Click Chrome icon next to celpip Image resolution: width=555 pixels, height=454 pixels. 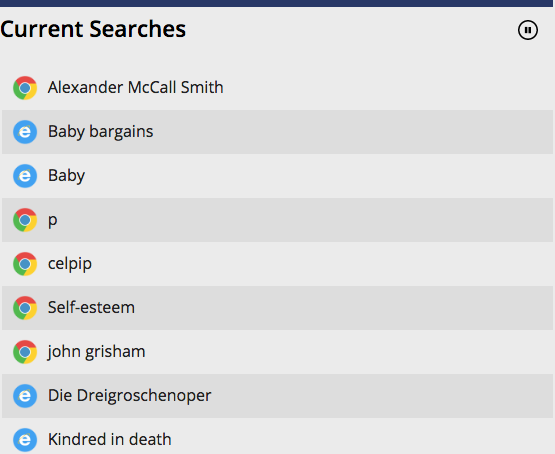click(x=25, y=264)
